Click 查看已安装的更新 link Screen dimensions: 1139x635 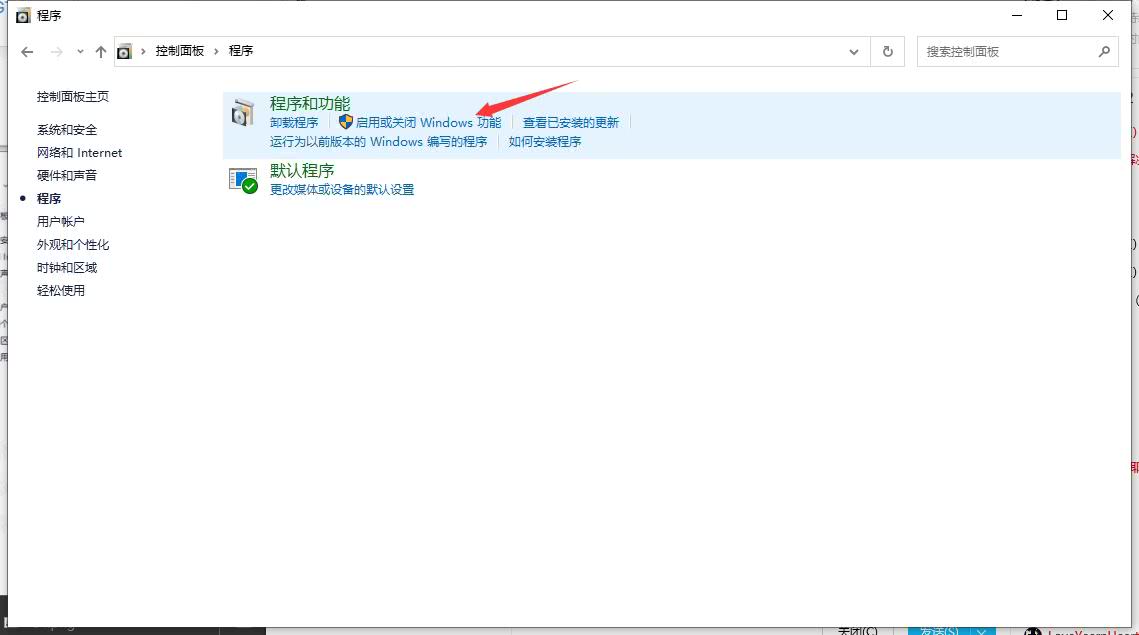571,123
